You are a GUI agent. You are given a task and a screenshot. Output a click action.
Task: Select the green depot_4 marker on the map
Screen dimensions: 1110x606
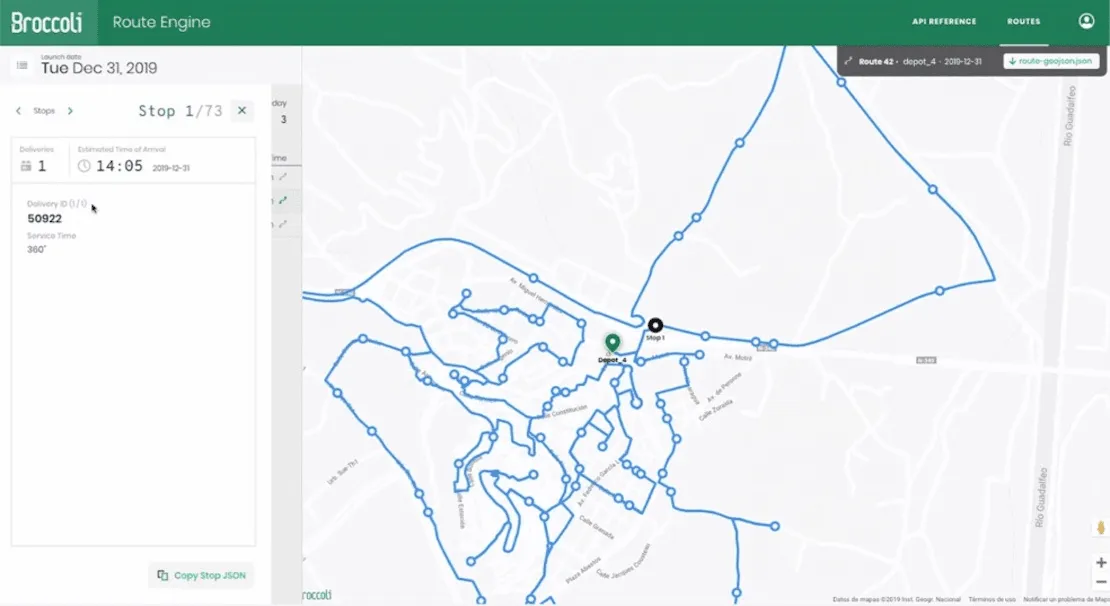tap(613, 343)
